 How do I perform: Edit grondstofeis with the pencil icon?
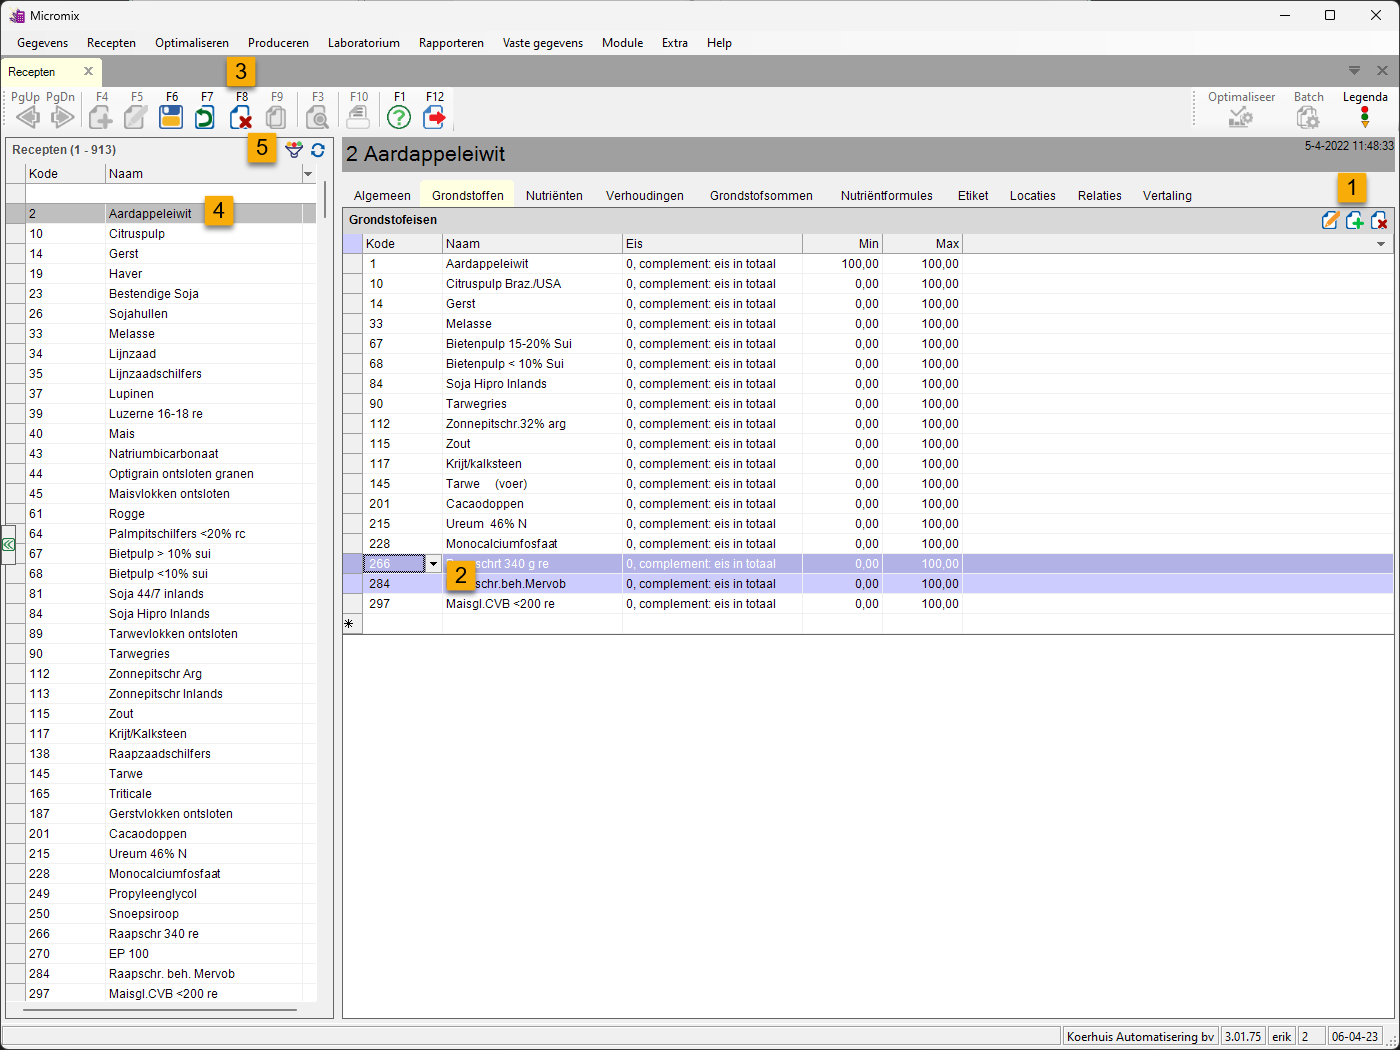1330,220
